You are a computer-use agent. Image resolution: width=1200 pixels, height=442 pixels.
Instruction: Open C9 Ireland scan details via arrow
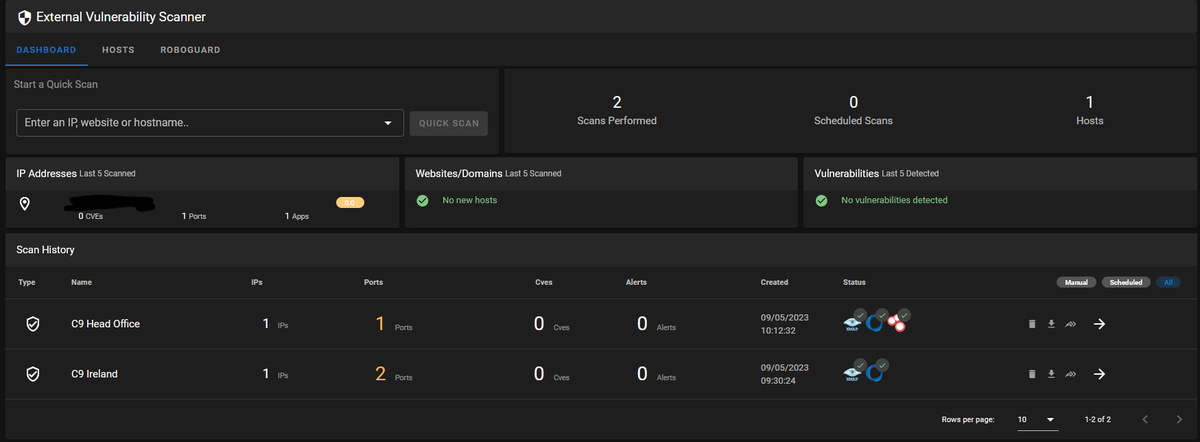tap(1099, 374)
